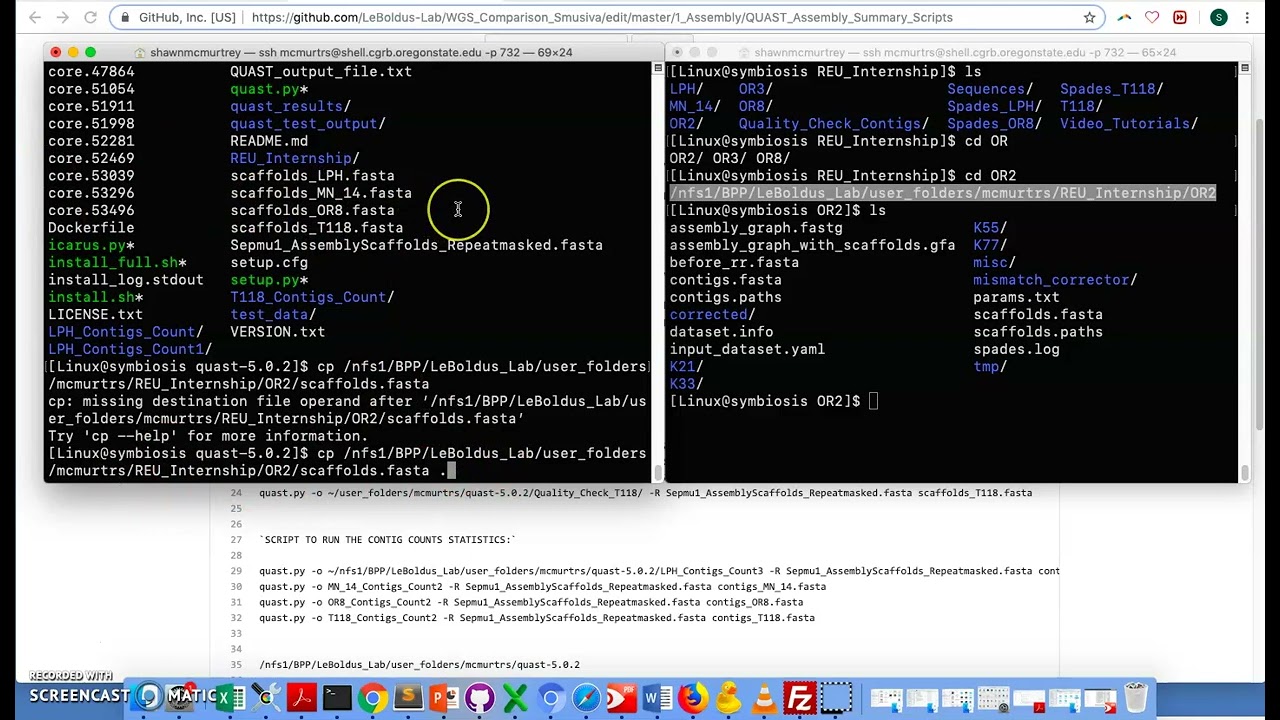Click the padlock site info icon
The image size is (1280, 720).
pyautogui.click(x=125, y=17)
